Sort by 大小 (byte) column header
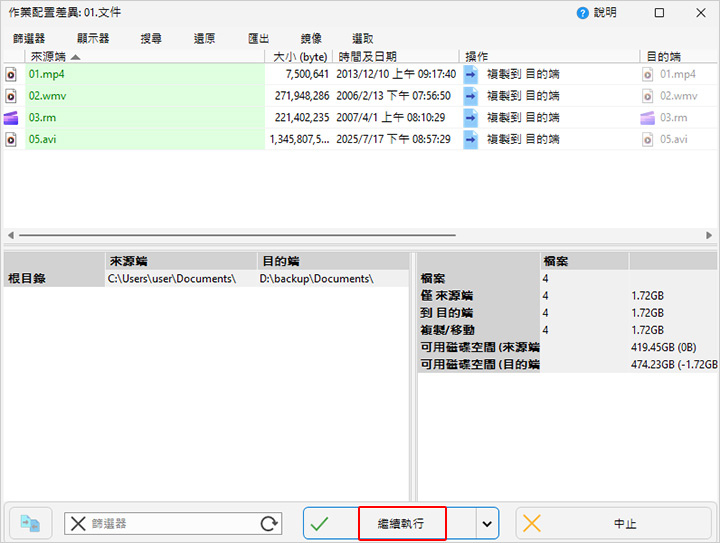 click(x=299, y=56)
